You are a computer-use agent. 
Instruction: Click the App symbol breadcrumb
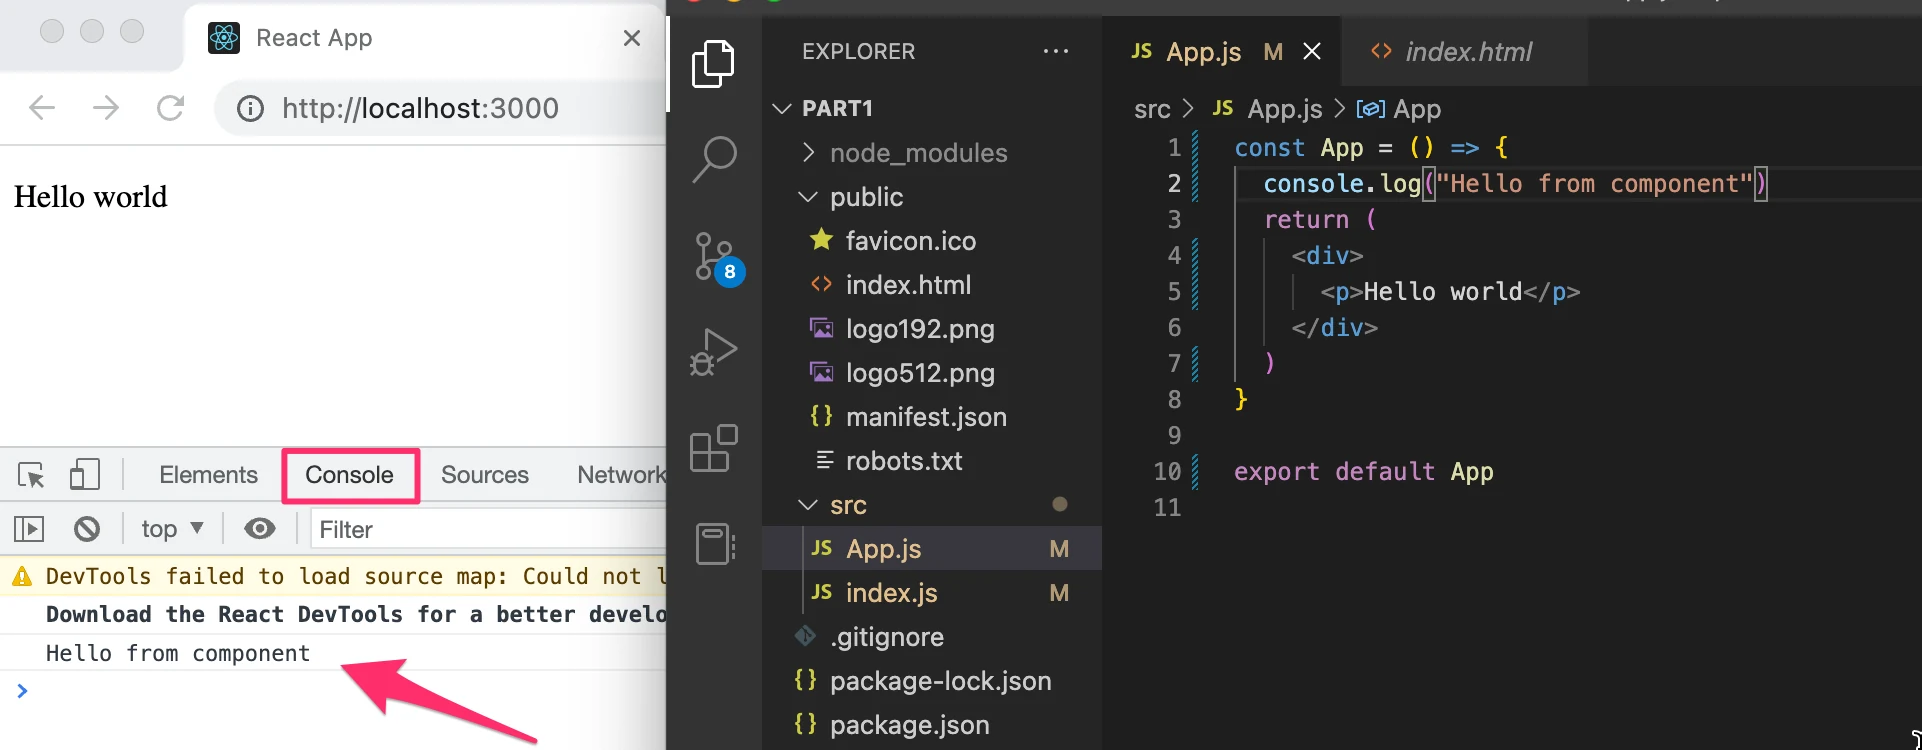1399,109
